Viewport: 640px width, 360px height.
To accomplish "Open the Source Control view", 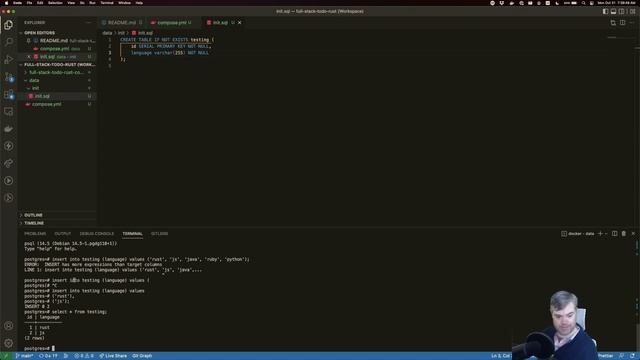I will tap(9, 77).
